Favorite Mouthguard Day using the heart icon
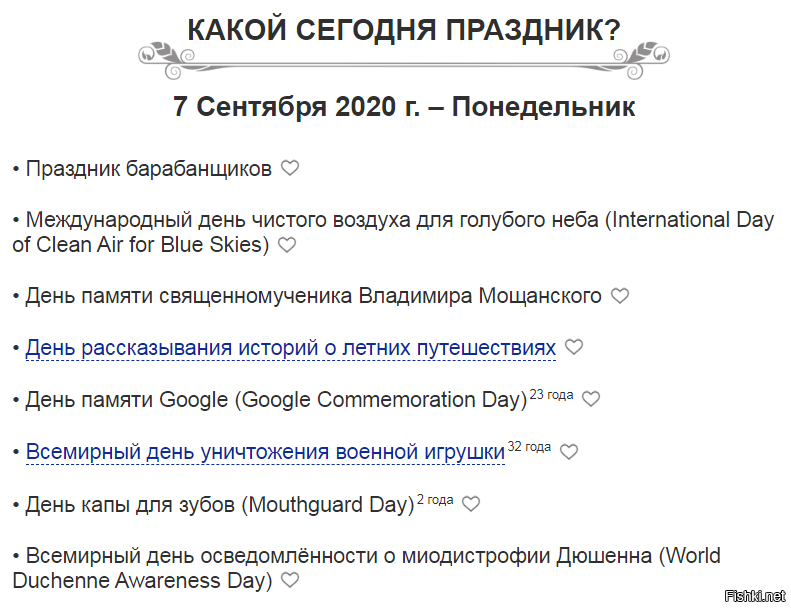 (471, 504)
